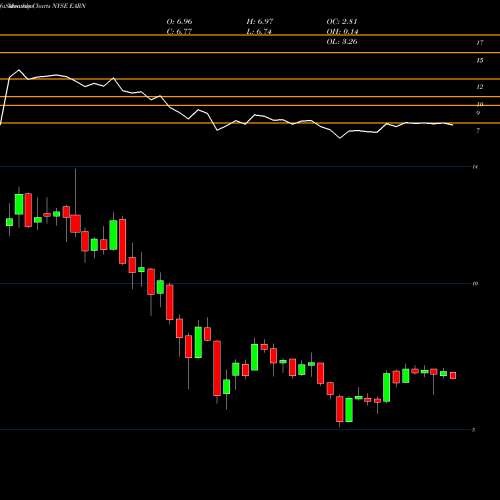The width and height of the screenshot is (500, 500).
Task: Click the low value L: 6.74
Action: click(259, 32)
